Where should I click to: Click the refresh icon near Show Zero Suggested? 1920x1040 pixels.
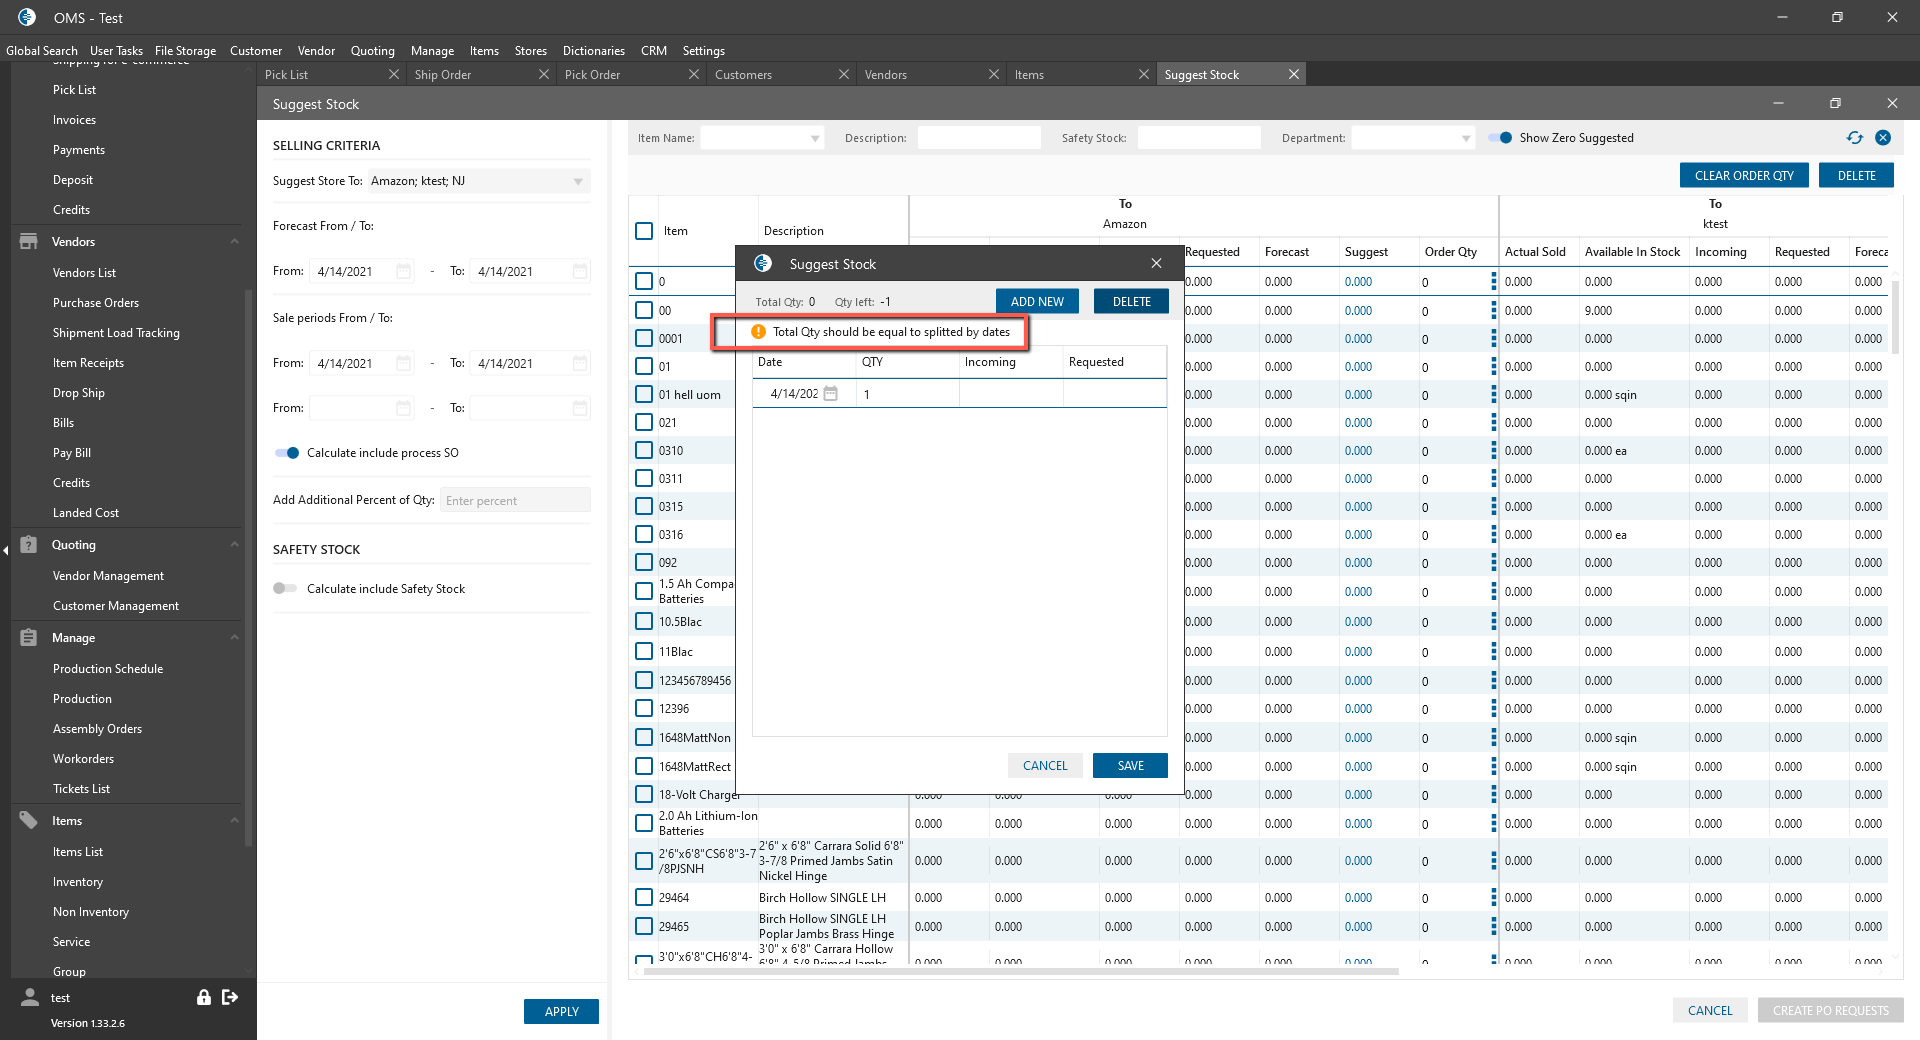(x=1855, y=138)
